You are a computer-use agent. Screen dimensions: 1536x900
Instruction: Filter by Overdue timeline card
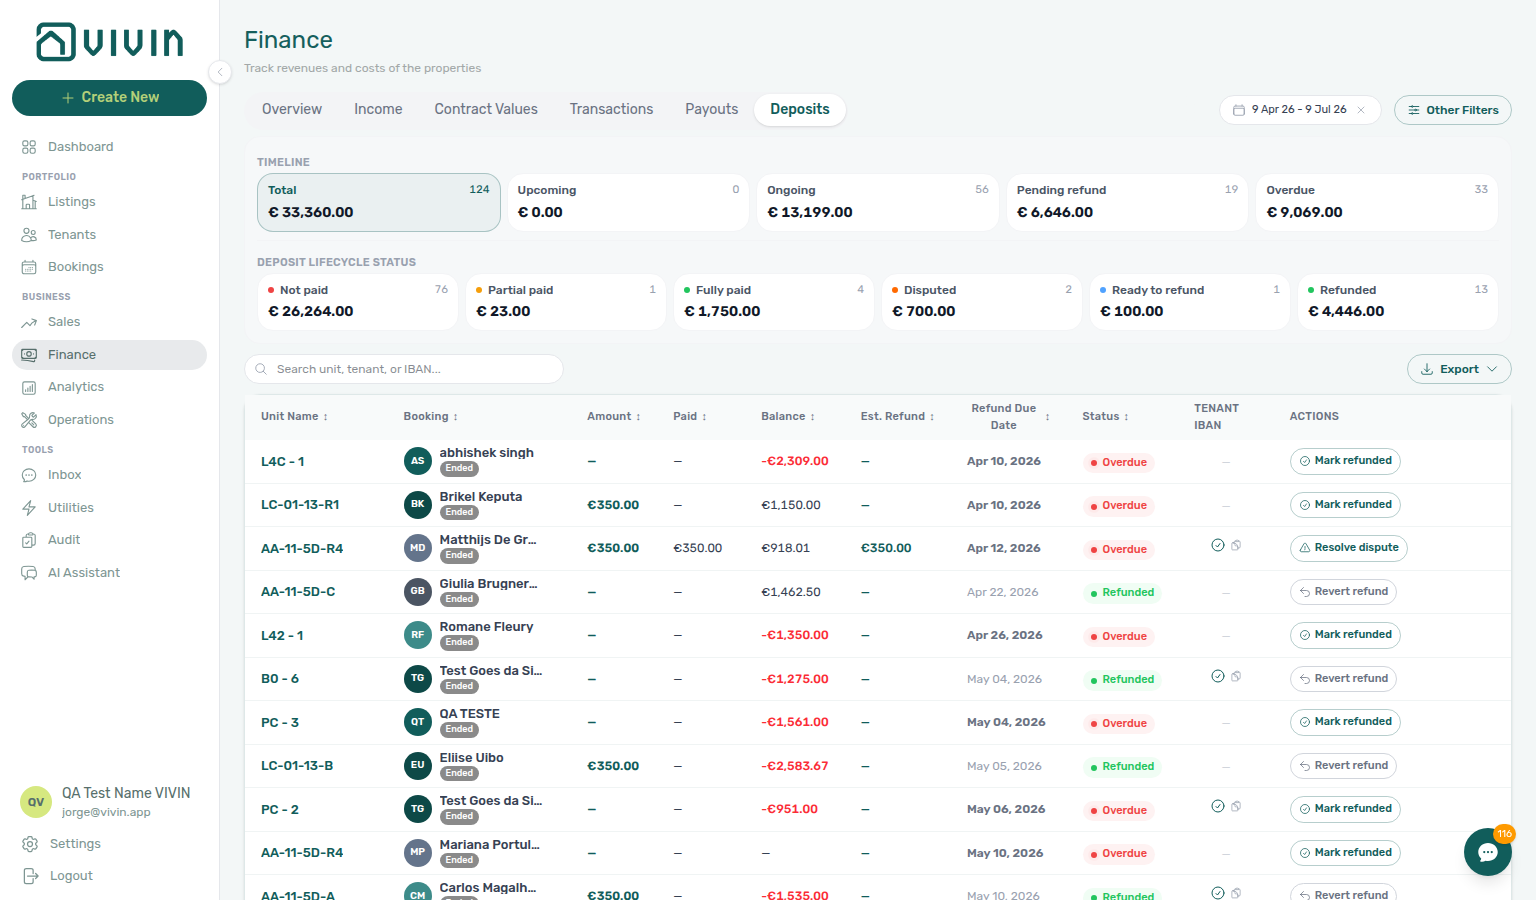pyautogui.click(x=1377, y=203)
